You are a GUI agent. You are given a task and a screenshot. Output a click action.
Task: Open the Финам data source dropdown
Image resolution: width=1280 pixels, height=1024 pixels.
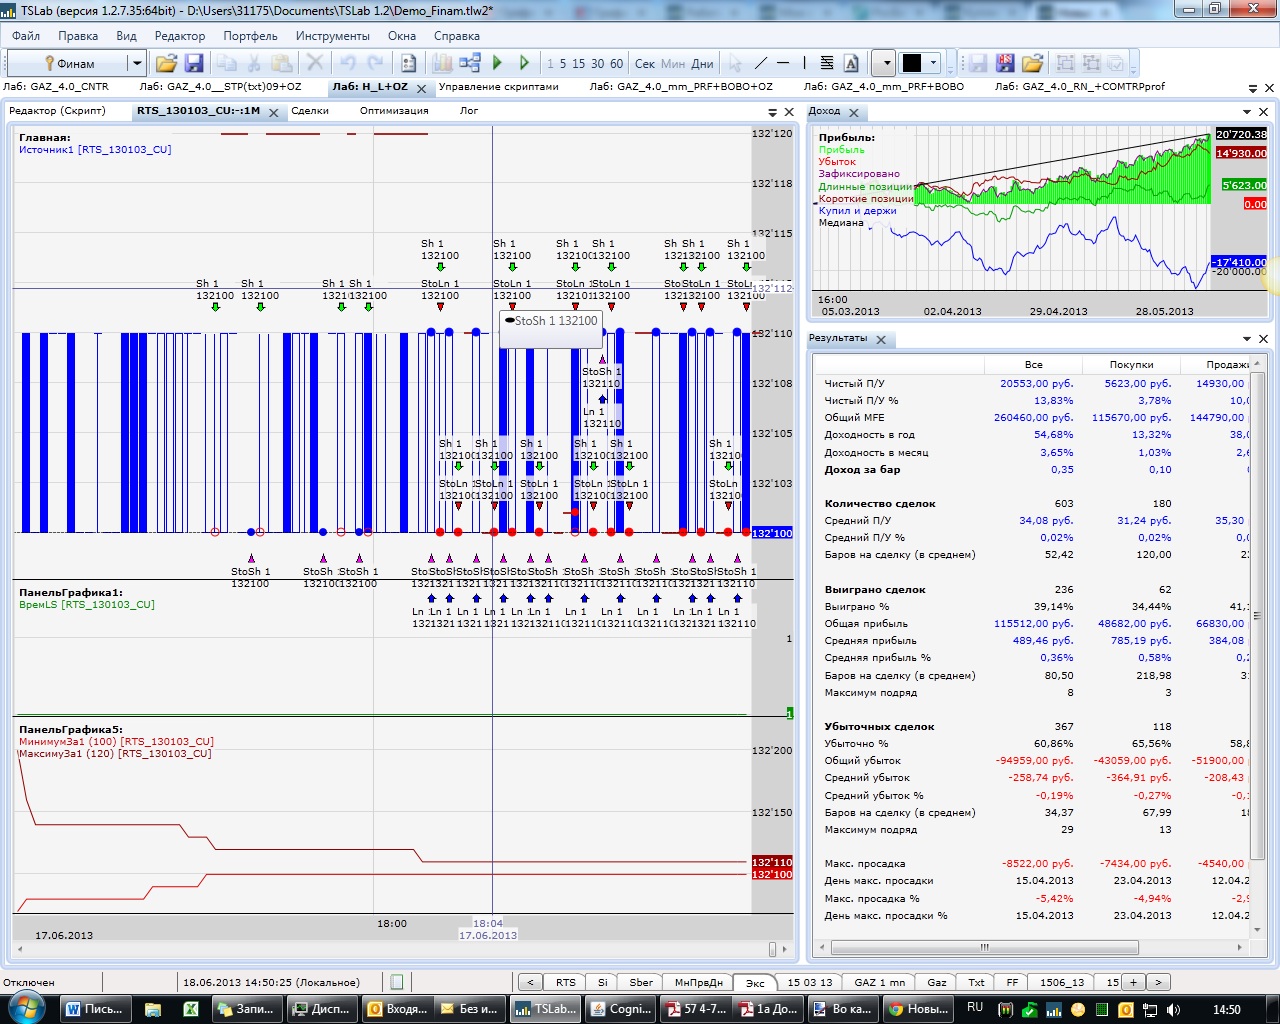[137, 63]
